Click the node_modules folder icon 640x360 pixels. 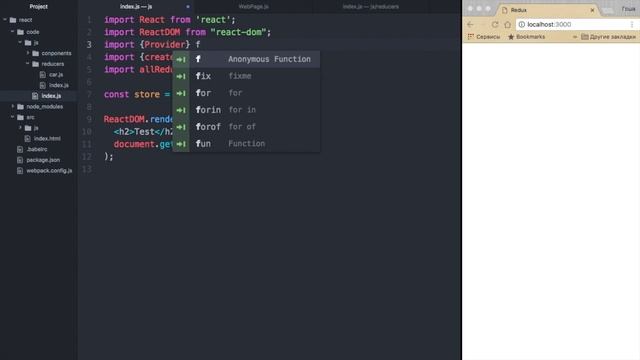(x=20, y=107)
